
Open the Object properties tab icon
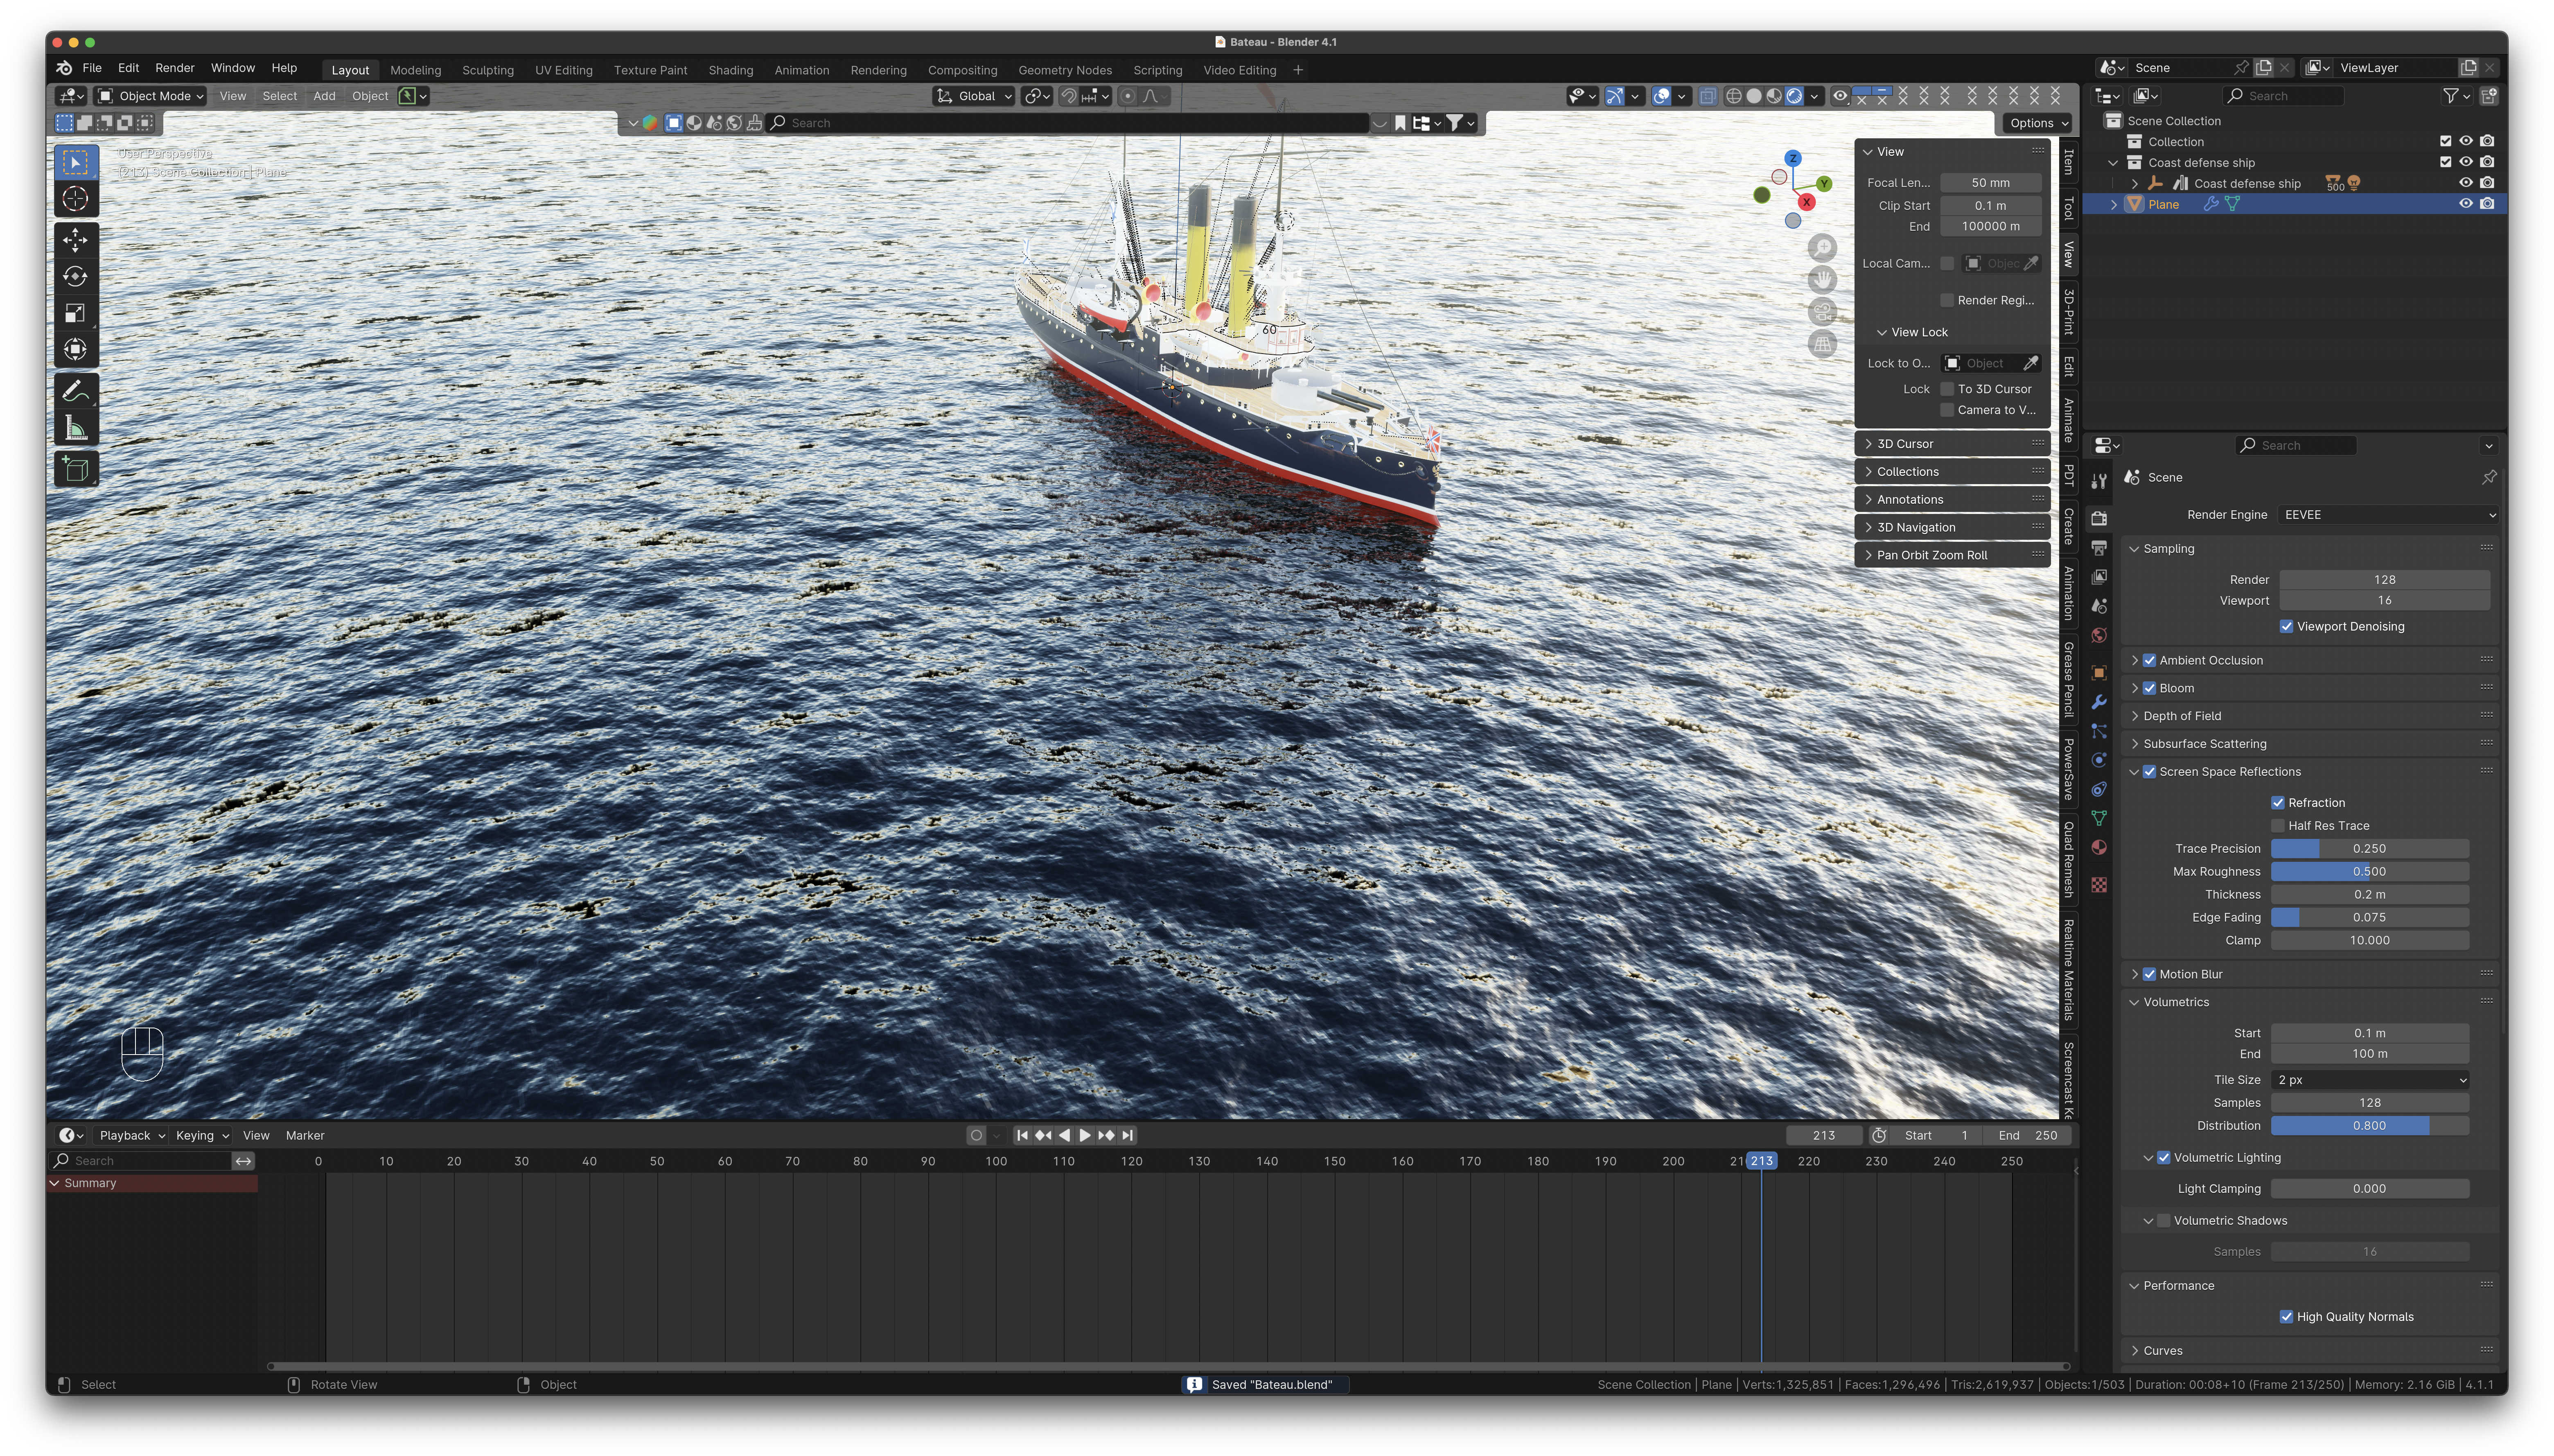pyautogui.click(x=2099, y=673)
